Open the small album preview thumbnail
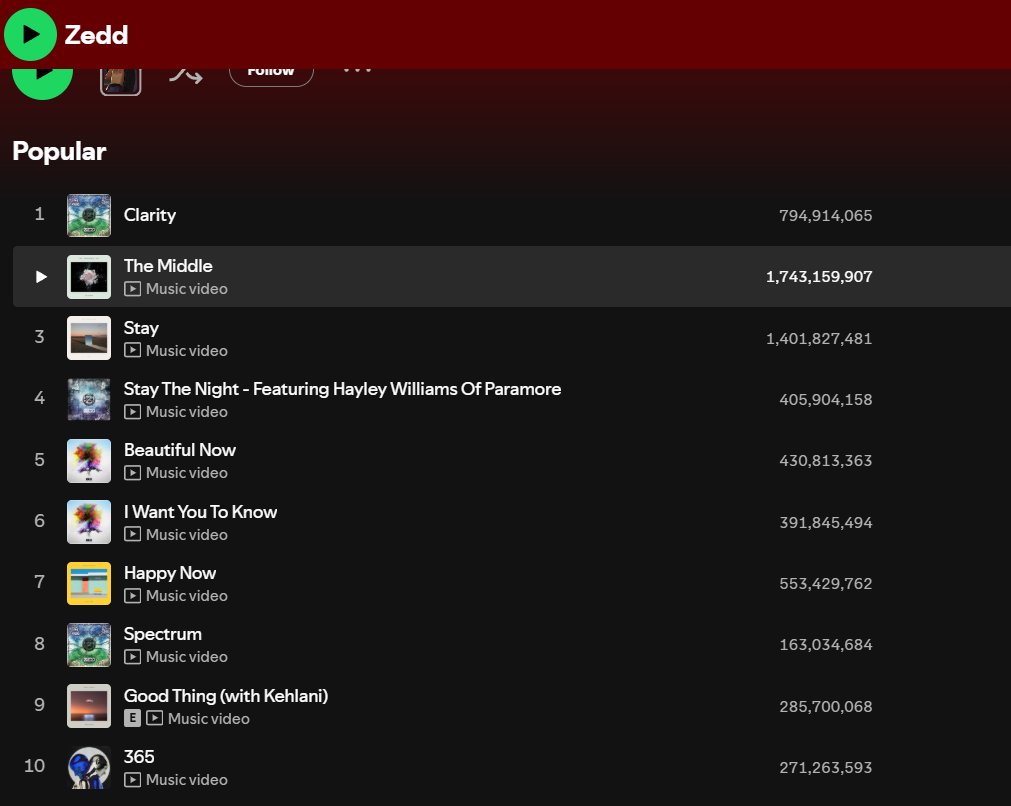The image size is (1011, 806). pos(121,82)
